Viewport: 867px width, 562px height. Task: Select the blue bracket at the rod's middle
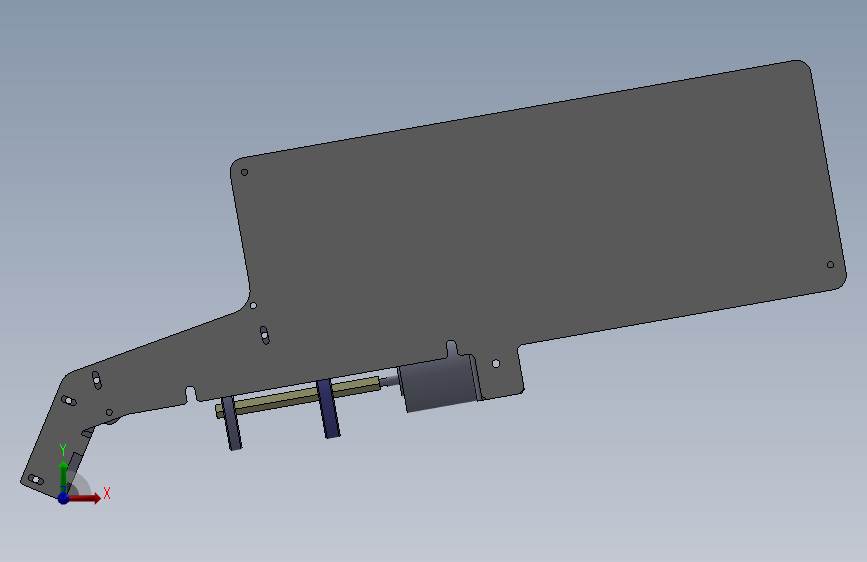tap(328, 409)
